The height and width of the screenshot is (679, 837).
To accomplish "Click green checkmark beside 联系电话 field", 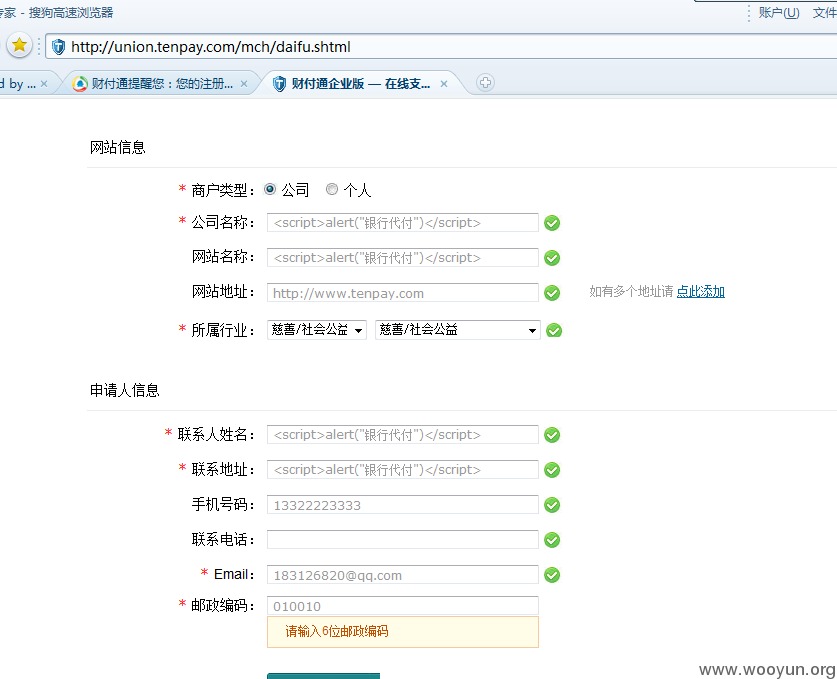I will [x=552, y=540].
